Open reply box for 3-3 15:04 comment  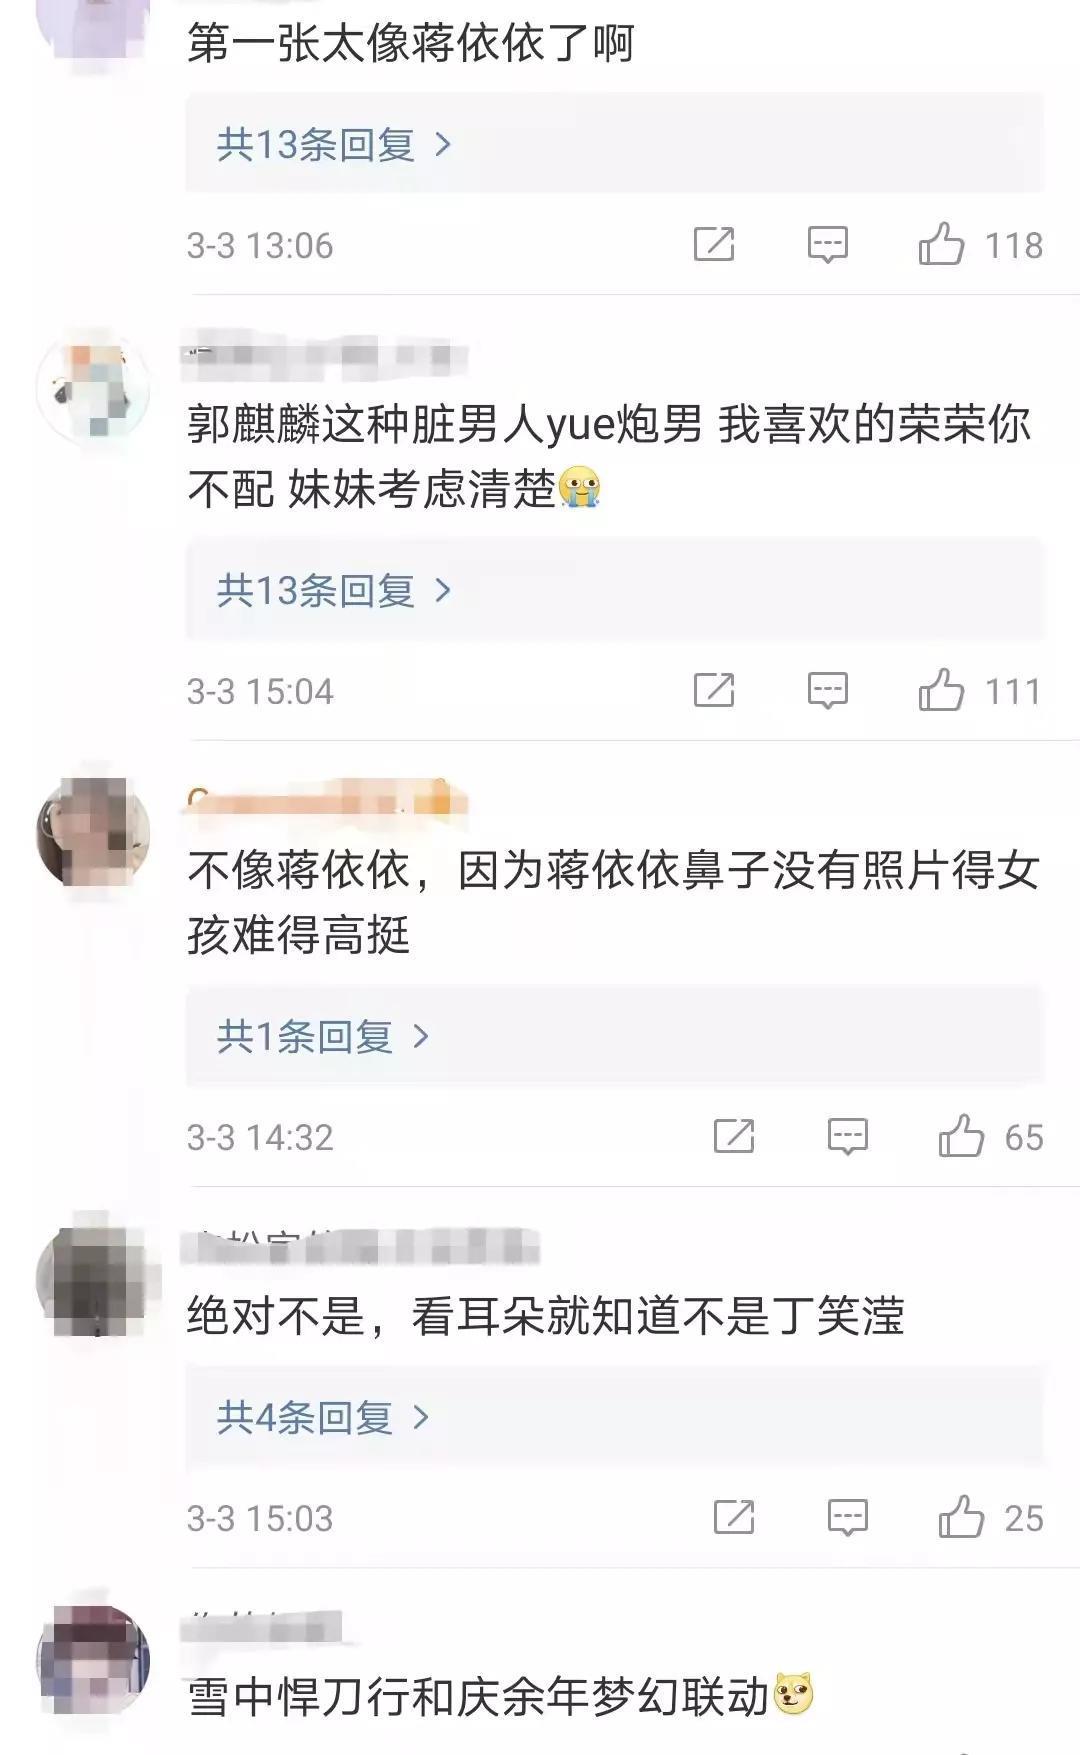[828, 690]
